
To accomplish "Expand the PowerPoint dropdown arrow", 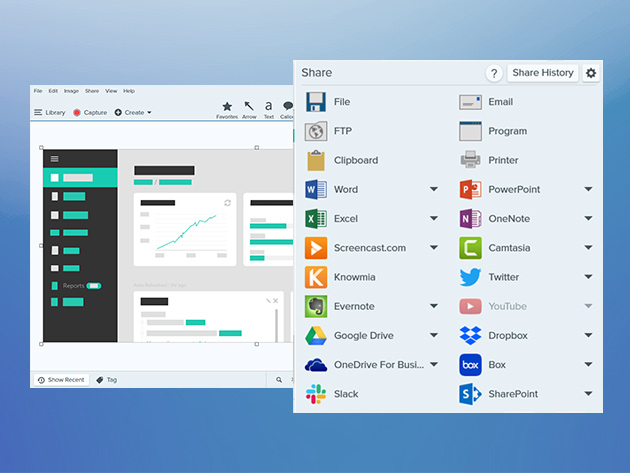I will point(588,189).
